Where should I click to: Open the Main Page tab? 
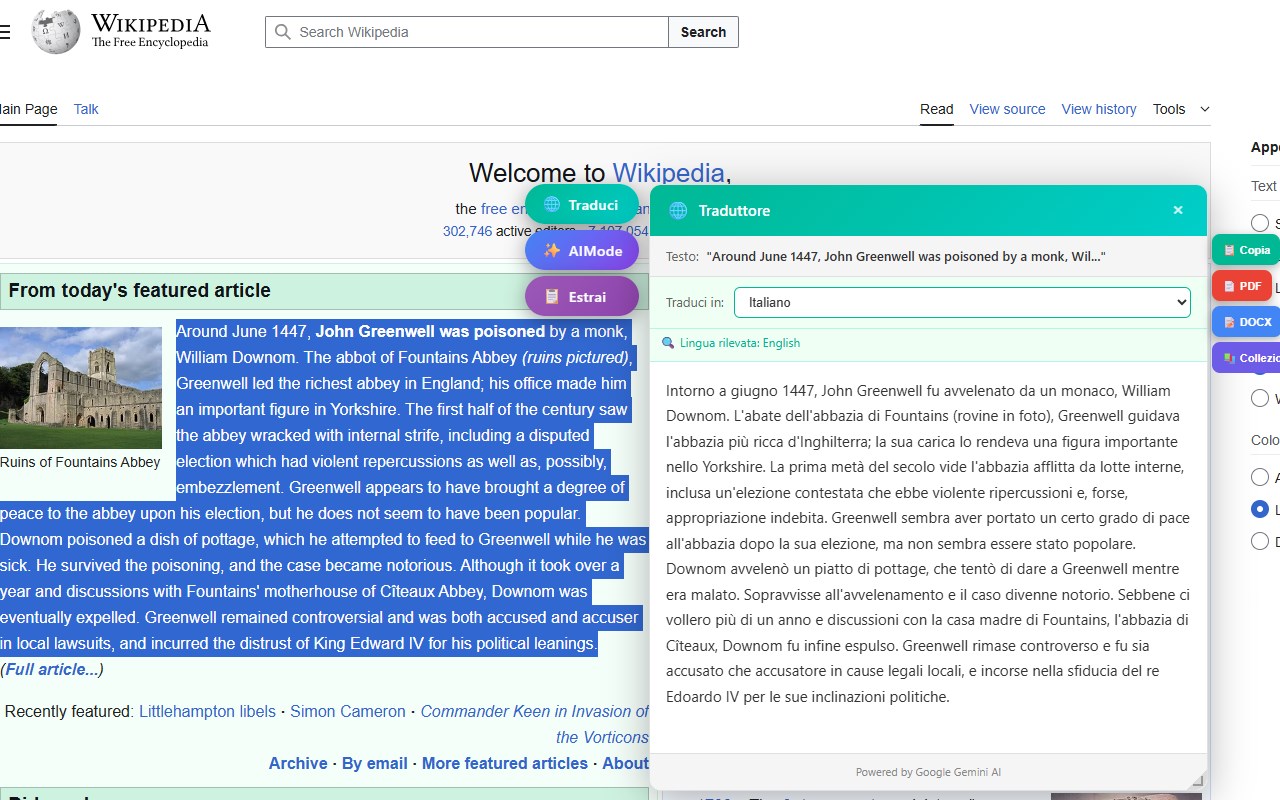pyautogui.click(x=29, y=109)
